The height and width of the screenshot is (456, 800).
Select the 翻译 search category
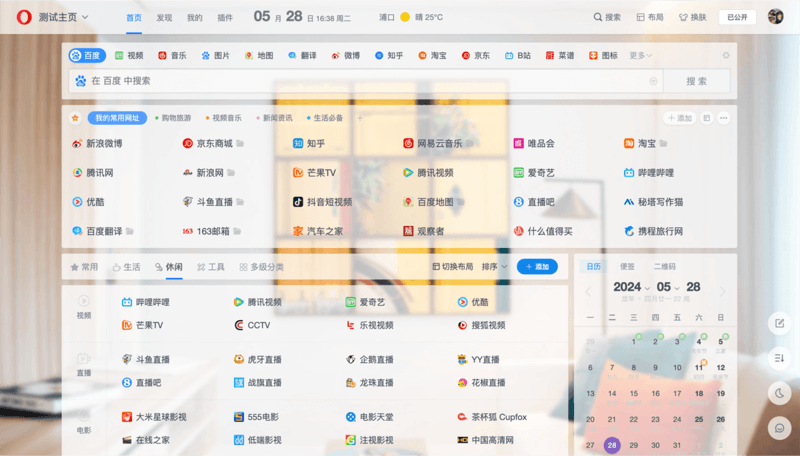(303, 56)
